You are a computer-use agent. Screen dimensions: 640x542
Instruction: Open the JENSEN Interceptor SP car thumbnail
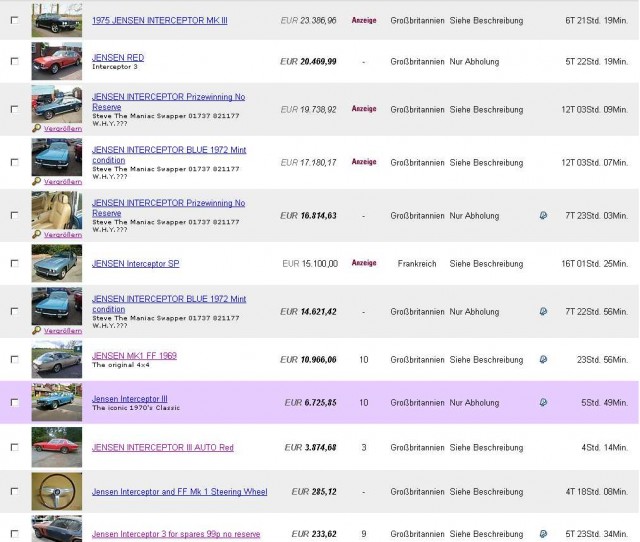[x=57, y=263]
